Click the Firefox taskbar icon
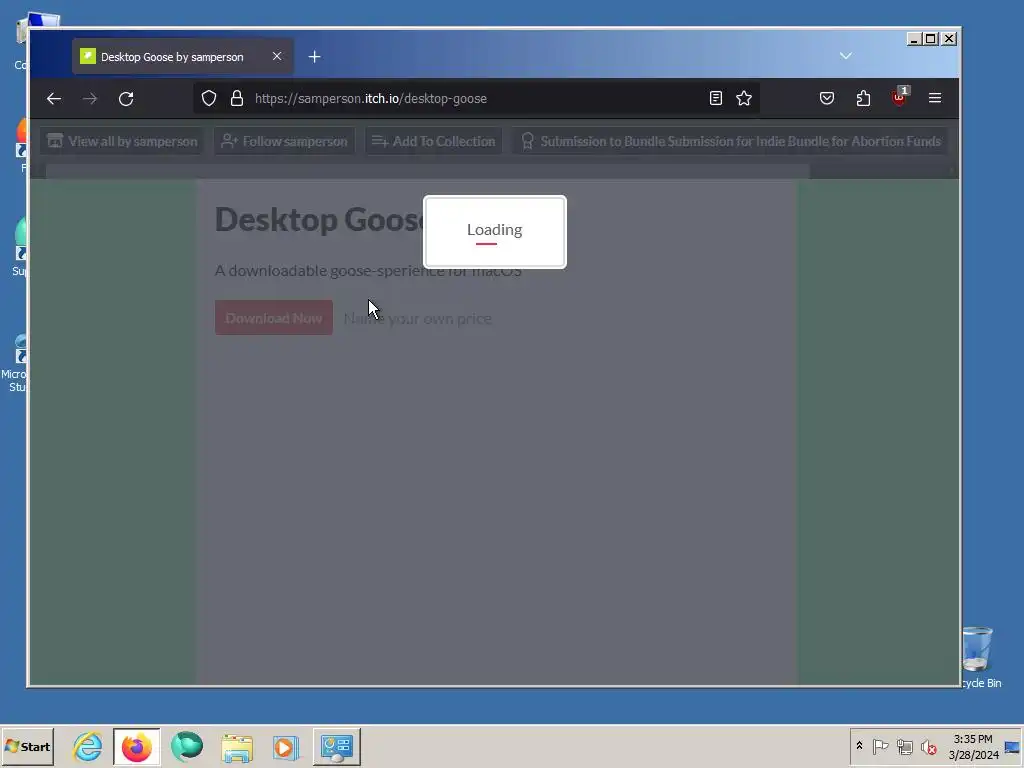The width and height of the screenshot is (1024, 768). pyautogui.click(x=136, y=746)
